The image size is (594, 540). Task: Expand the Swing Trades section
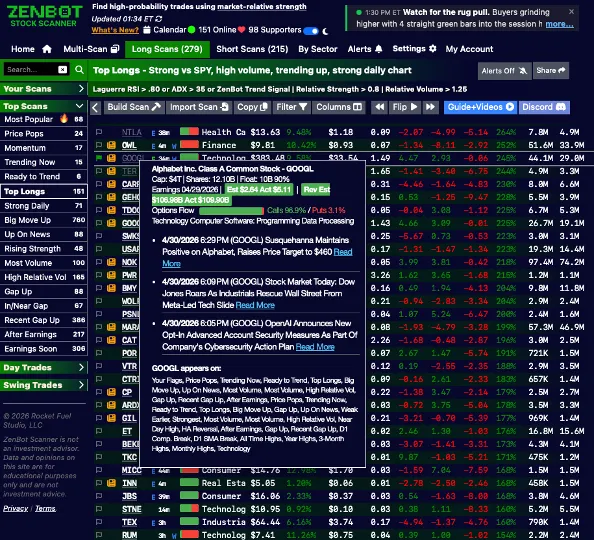(44, 385)
